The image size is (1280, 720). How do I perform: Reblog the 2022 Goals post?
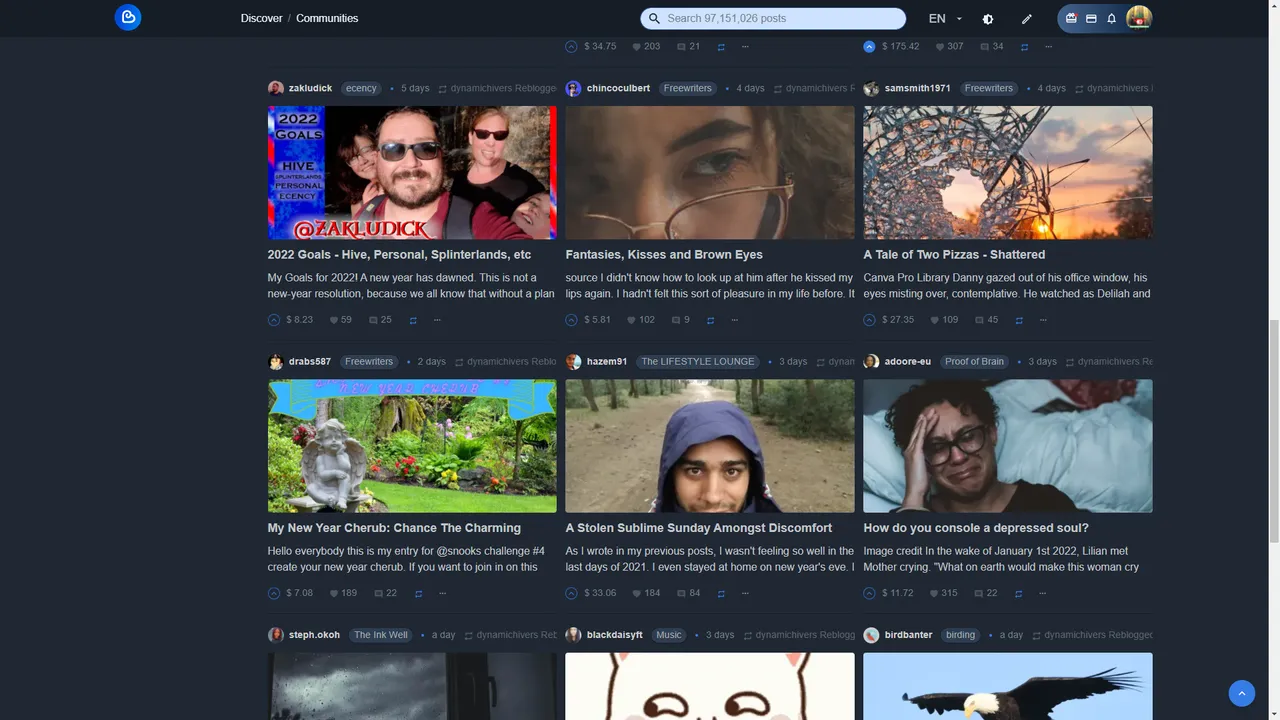coord(413,320)
